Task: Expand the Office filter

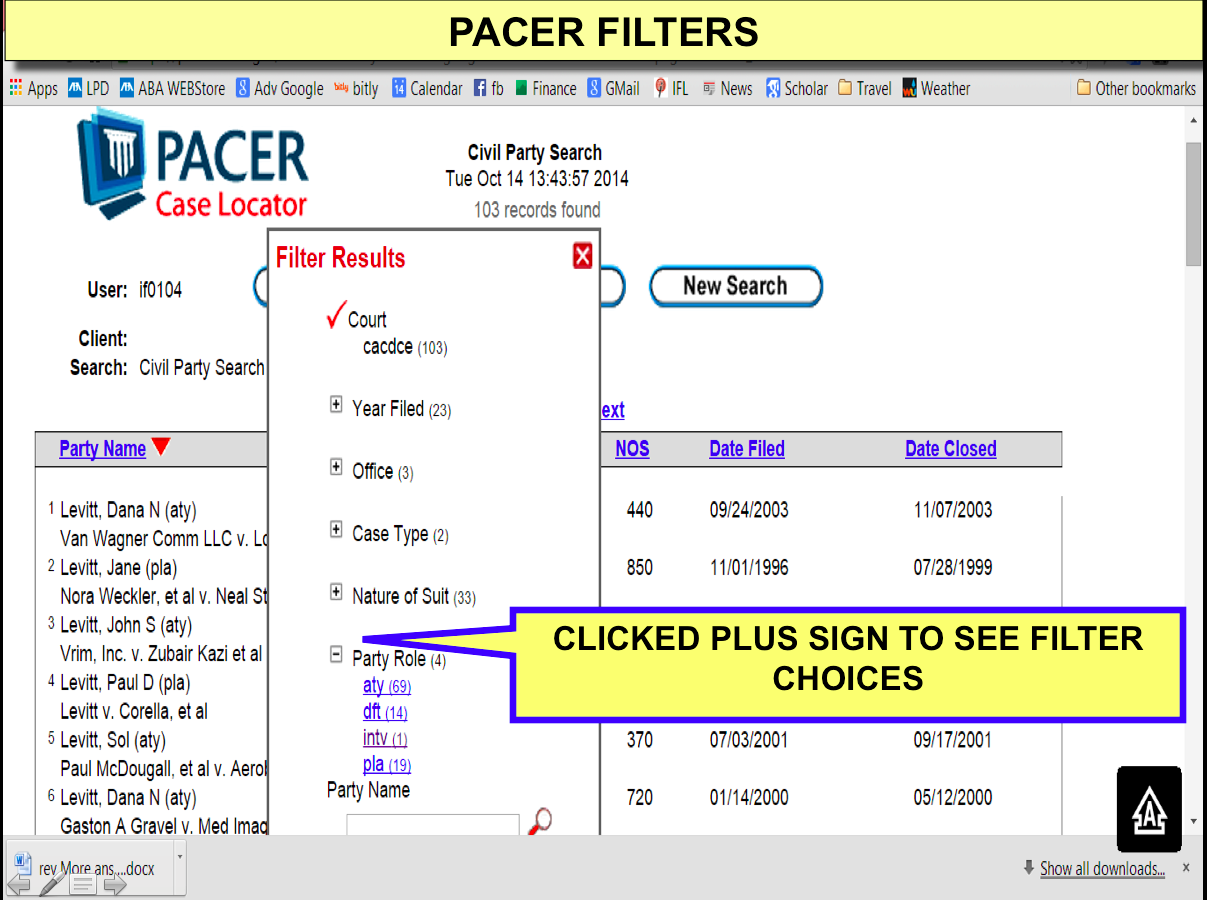Action: click(x=336, y=467)
